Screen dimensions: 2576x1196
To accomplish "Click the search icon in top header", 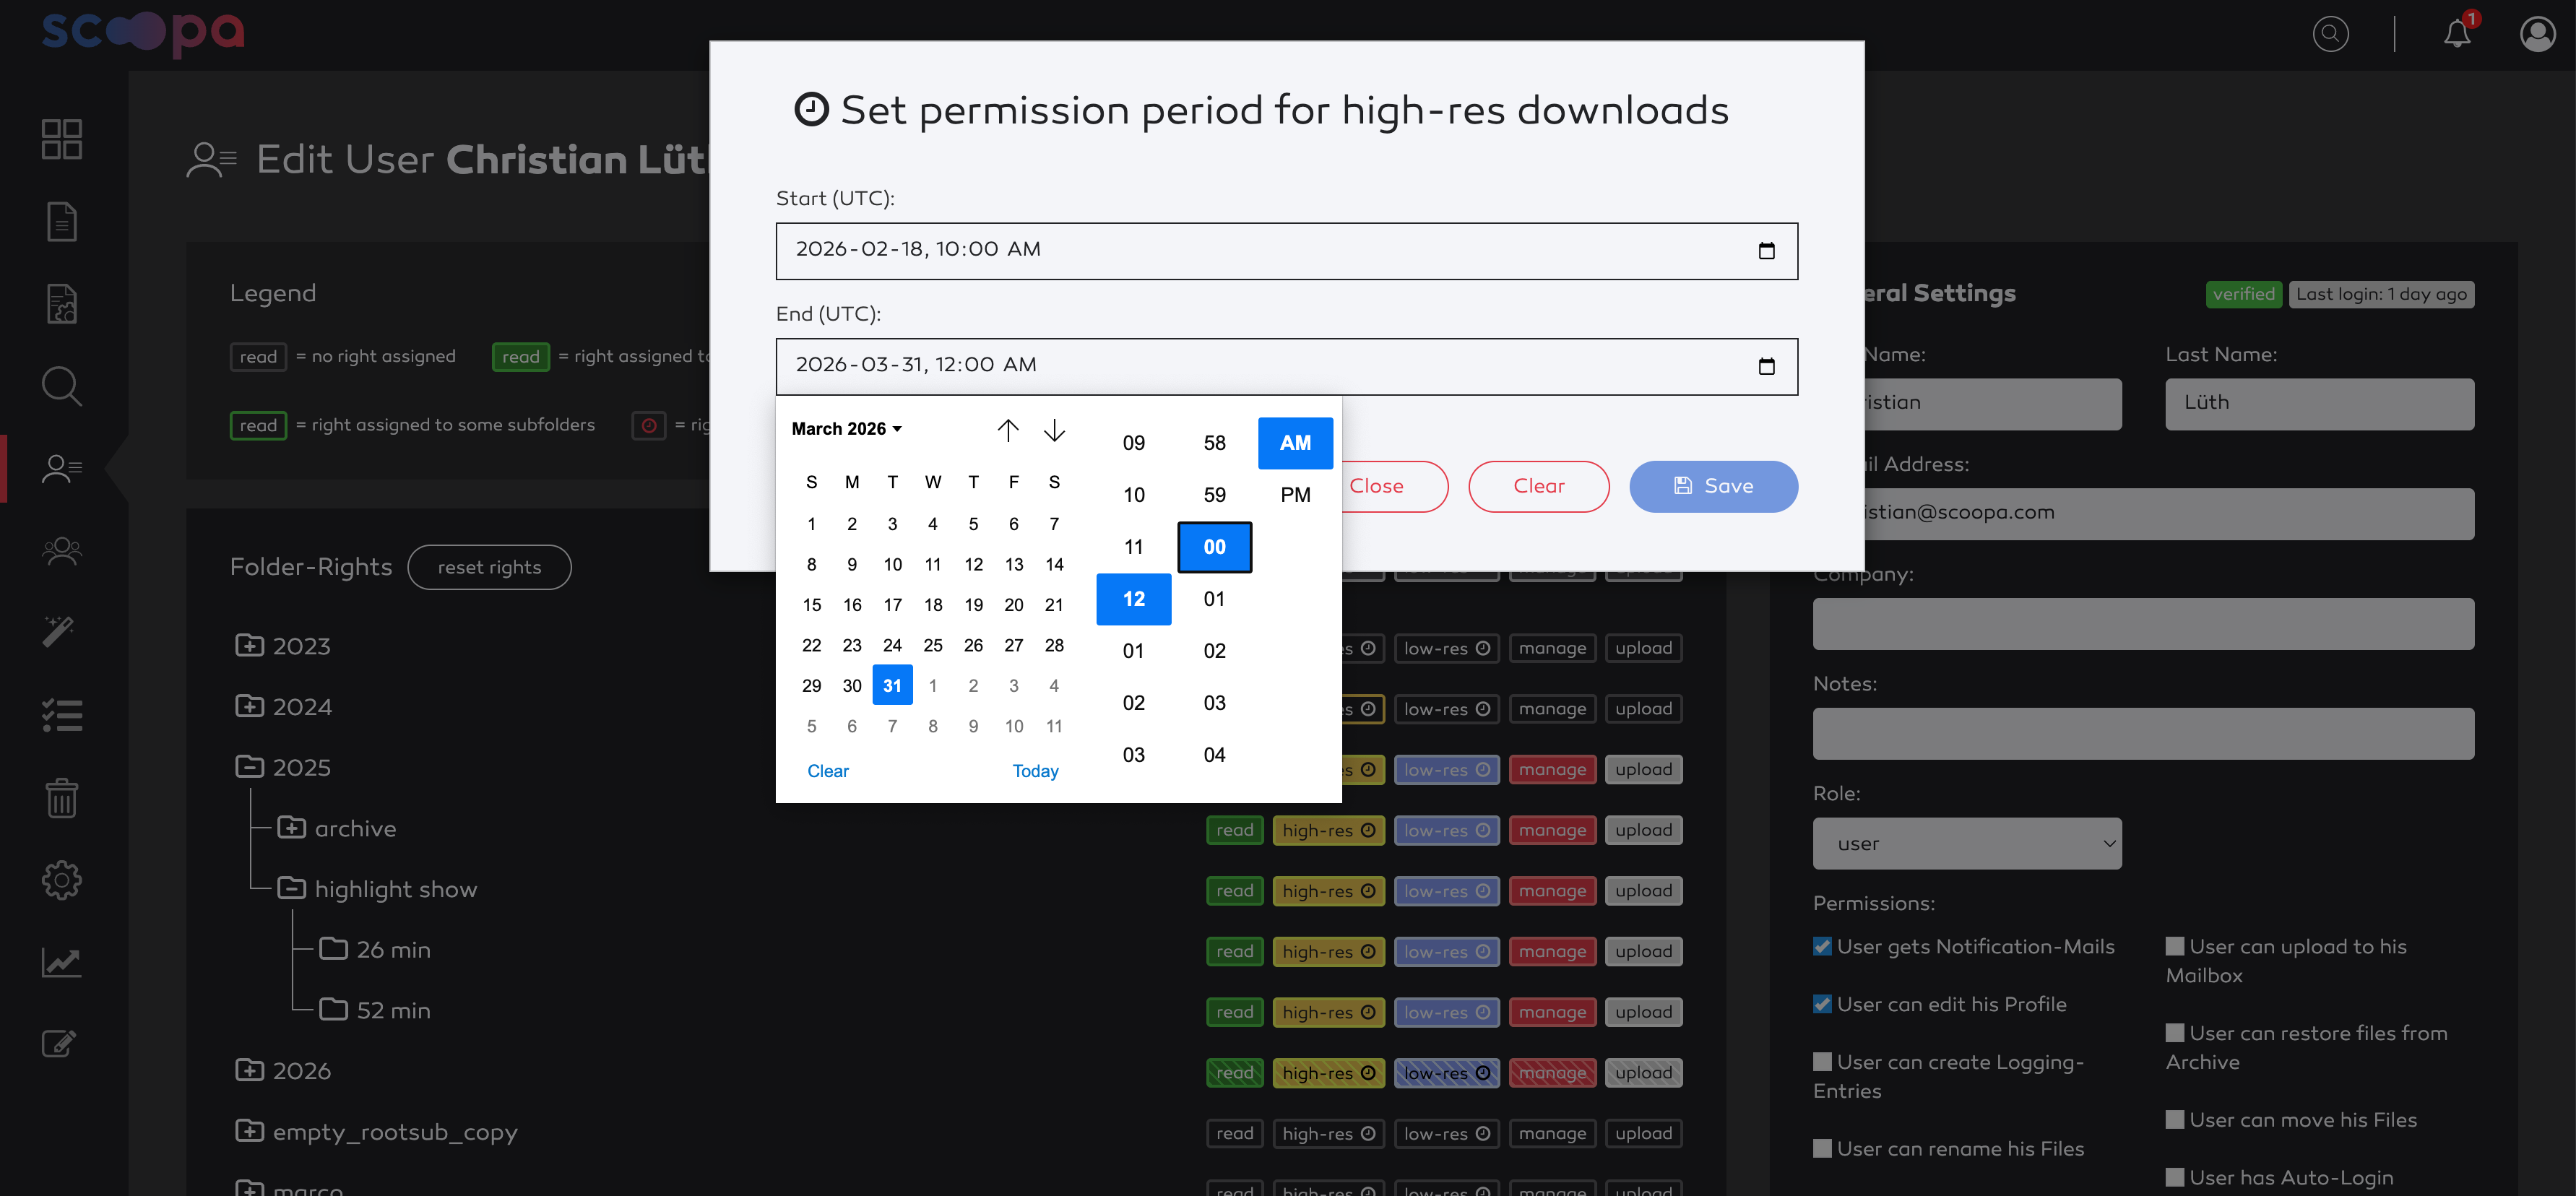I will pyautogui.click(x=2330, y=34).
